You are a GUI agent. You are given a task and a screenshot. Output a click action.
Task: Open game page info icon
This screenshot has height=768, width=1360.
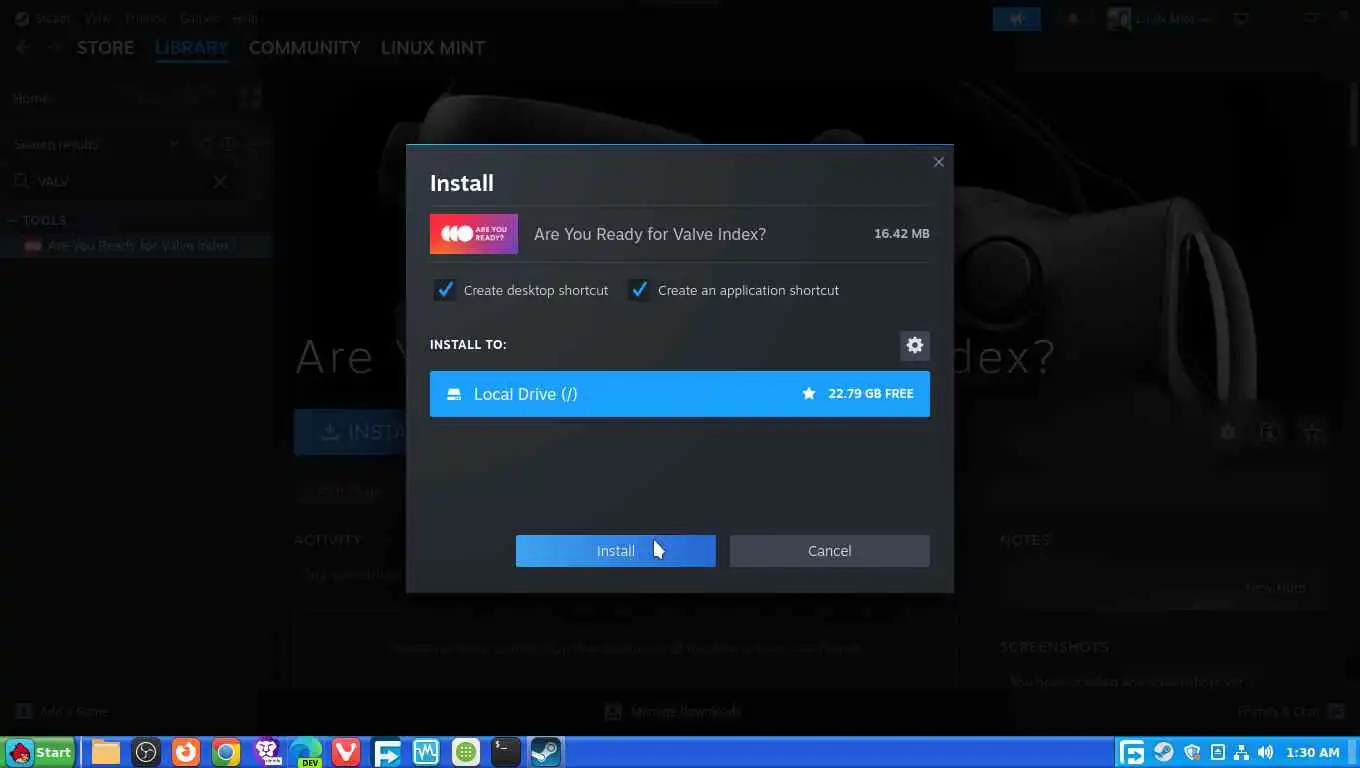pyautogui.click(x=1269, y=432)
